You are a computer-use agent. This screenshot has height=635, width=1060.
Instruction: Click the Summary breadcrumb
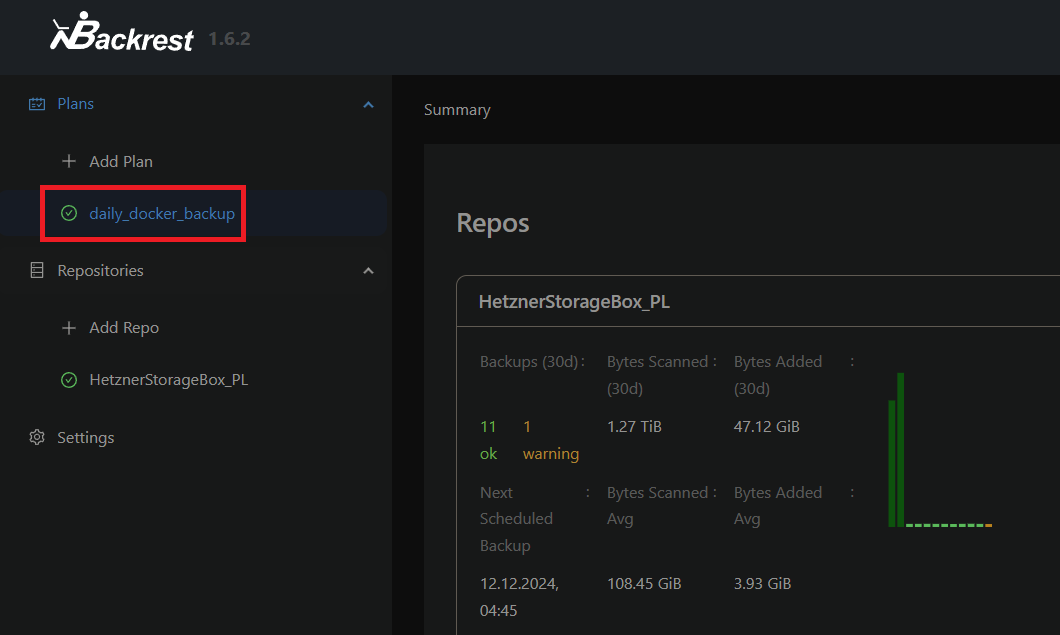457,110
